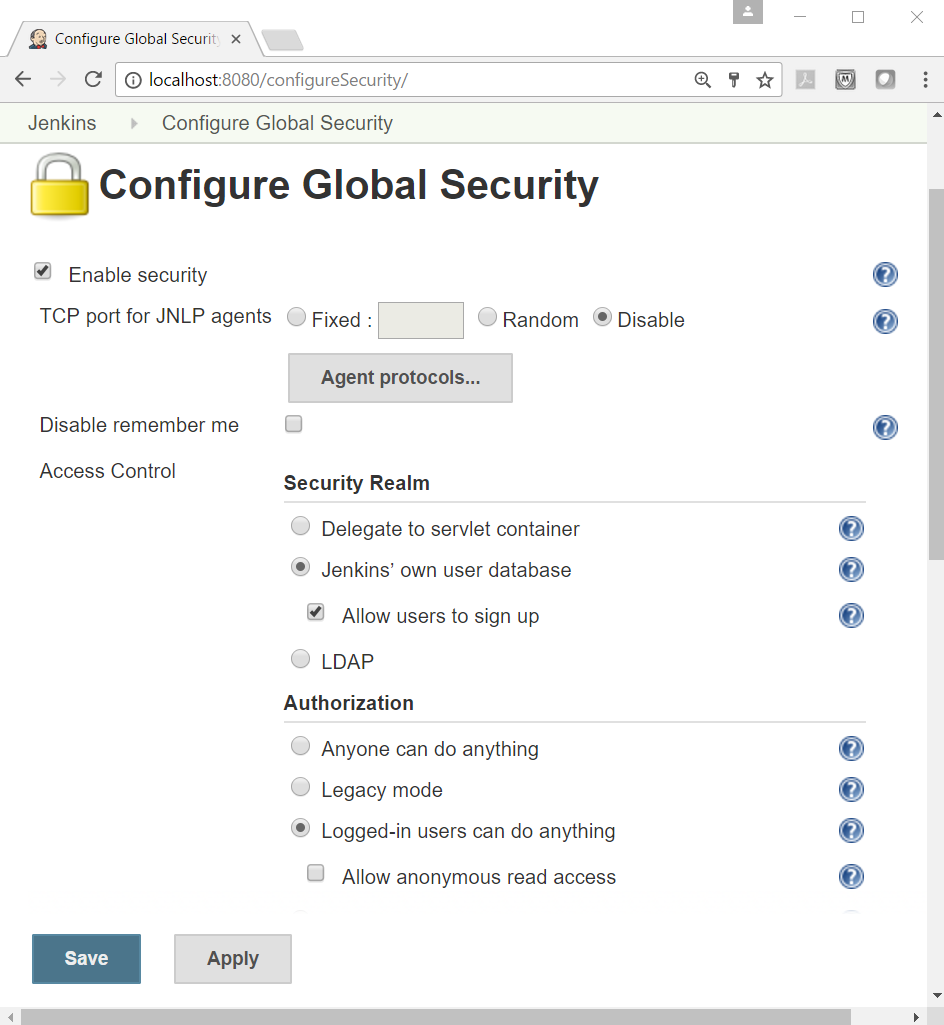Select the Disable TCP port option
Screen dimensions: 944x1025
[x=602, y=317]
